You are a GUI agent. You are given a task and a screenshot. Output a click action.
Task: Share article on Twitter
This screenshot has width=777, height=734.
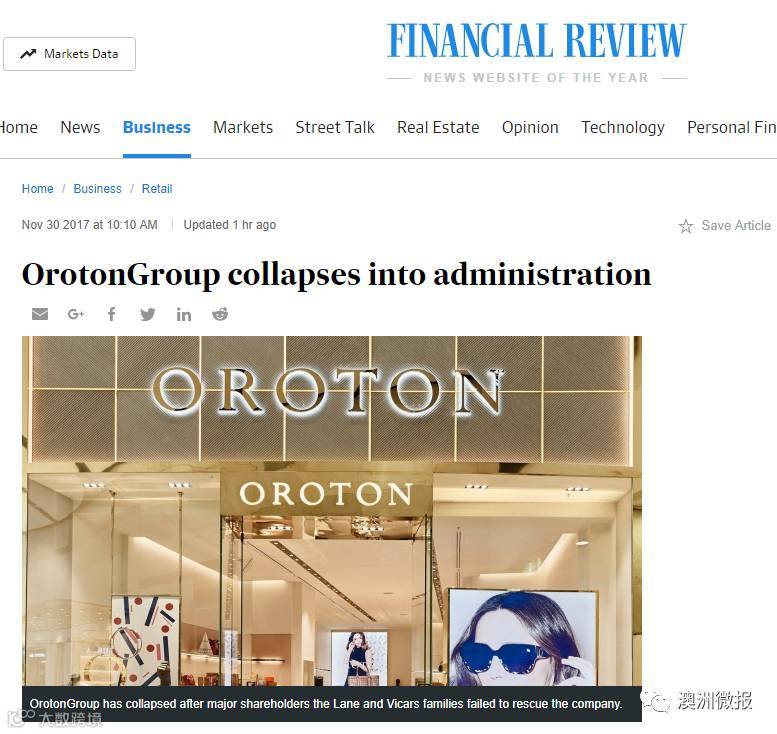coord(148,314)
